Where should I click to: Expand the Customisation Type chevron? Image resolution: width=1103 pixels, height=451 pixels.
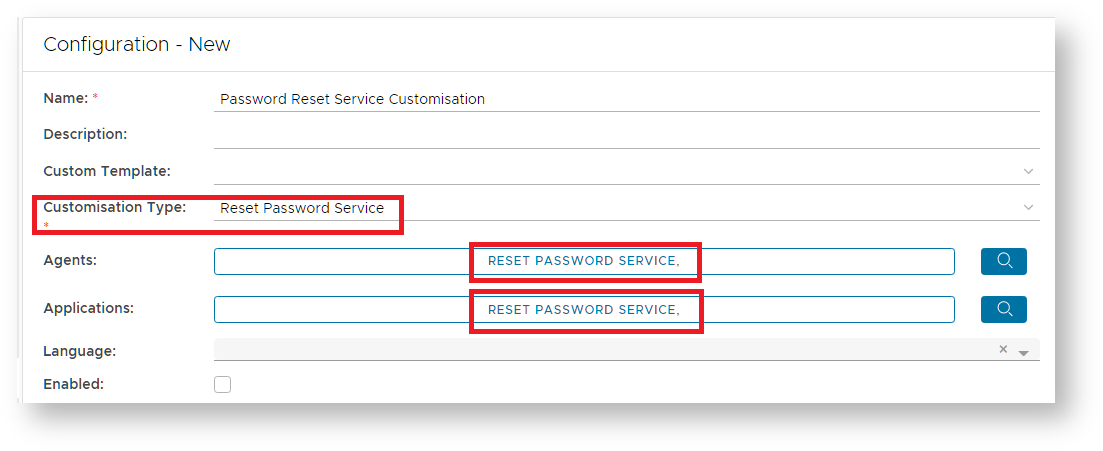pos(1028,207)
